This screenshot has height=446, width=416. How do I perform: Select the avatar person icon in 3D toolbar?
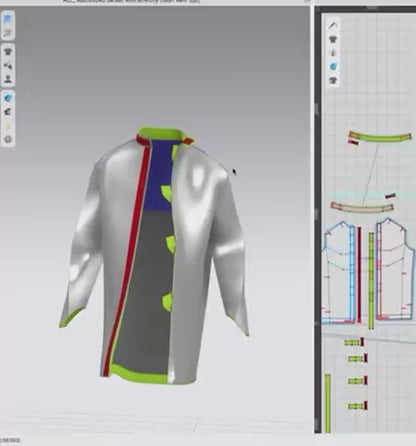(8, 79)
